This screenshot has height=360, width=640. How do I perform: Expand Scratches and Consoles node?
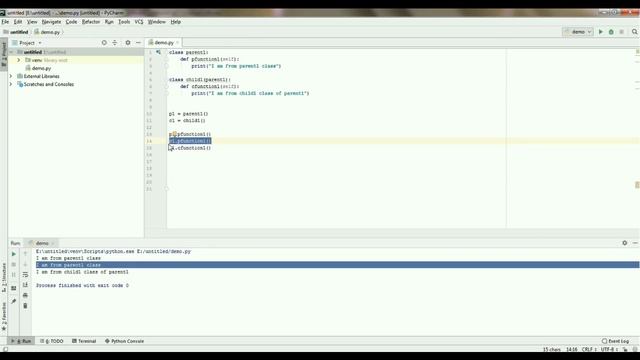(11, 84)
